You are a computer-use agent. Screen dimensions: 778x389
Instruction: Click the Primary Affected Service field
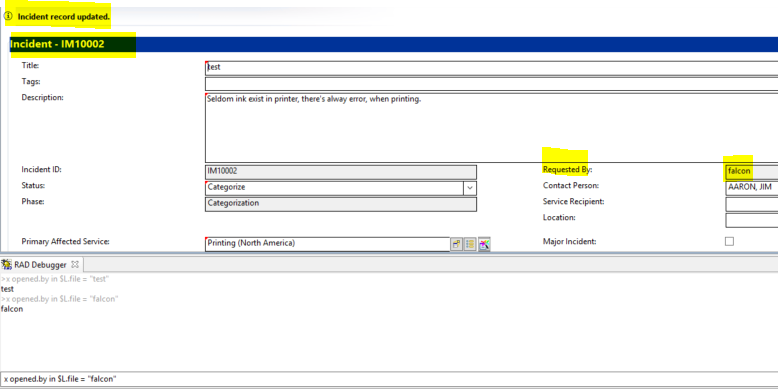coord(327,244)
